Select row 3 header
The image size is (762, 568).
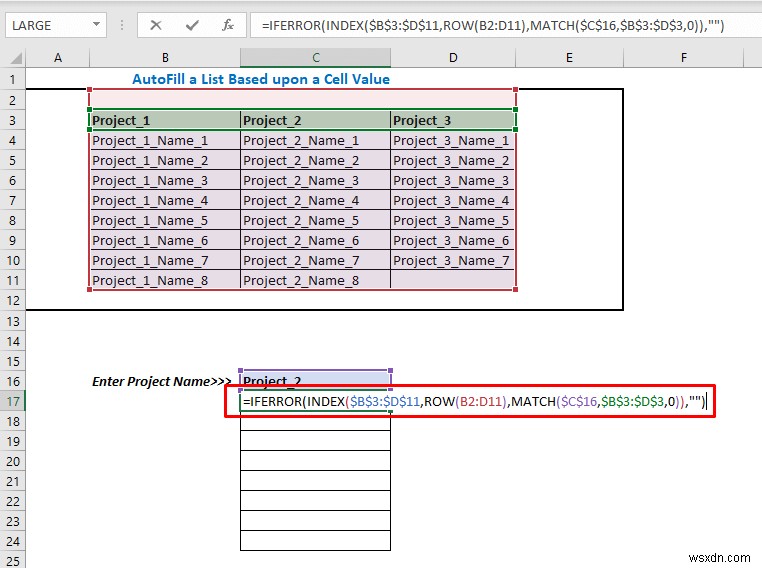(13, 120)
